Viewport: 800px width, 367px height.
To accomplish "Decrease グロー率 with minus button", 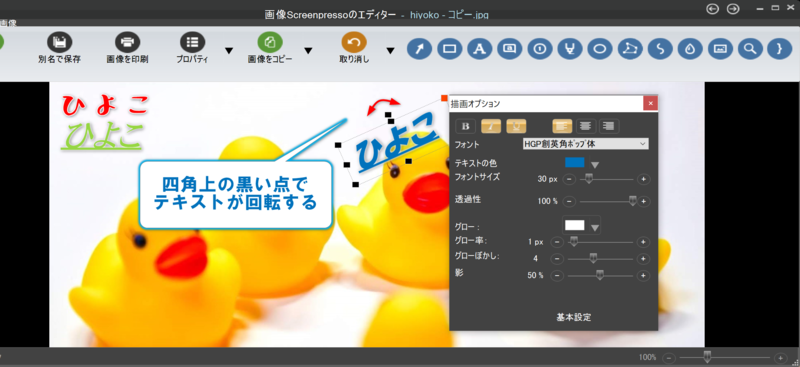I will coord(558,242).
